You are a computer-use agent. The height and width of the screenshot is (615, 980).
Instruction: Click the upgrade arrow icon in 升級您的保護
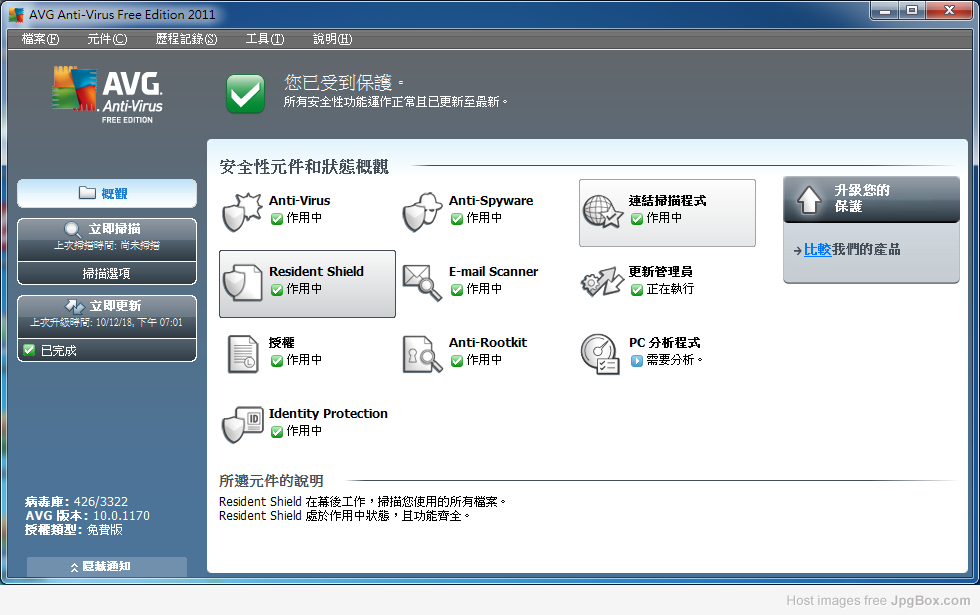pyautogui.click(x=809, y=199)
